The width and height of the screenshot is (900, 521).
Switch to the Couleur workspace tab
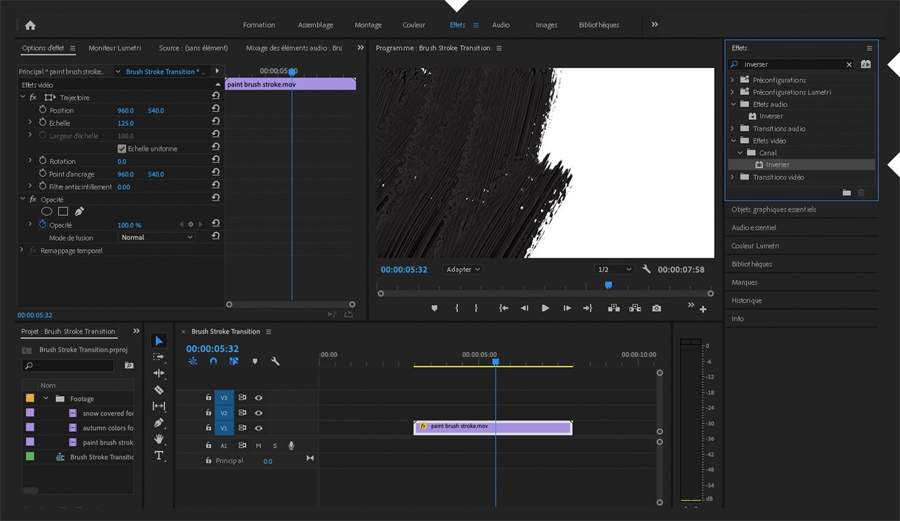click(414, 25)
